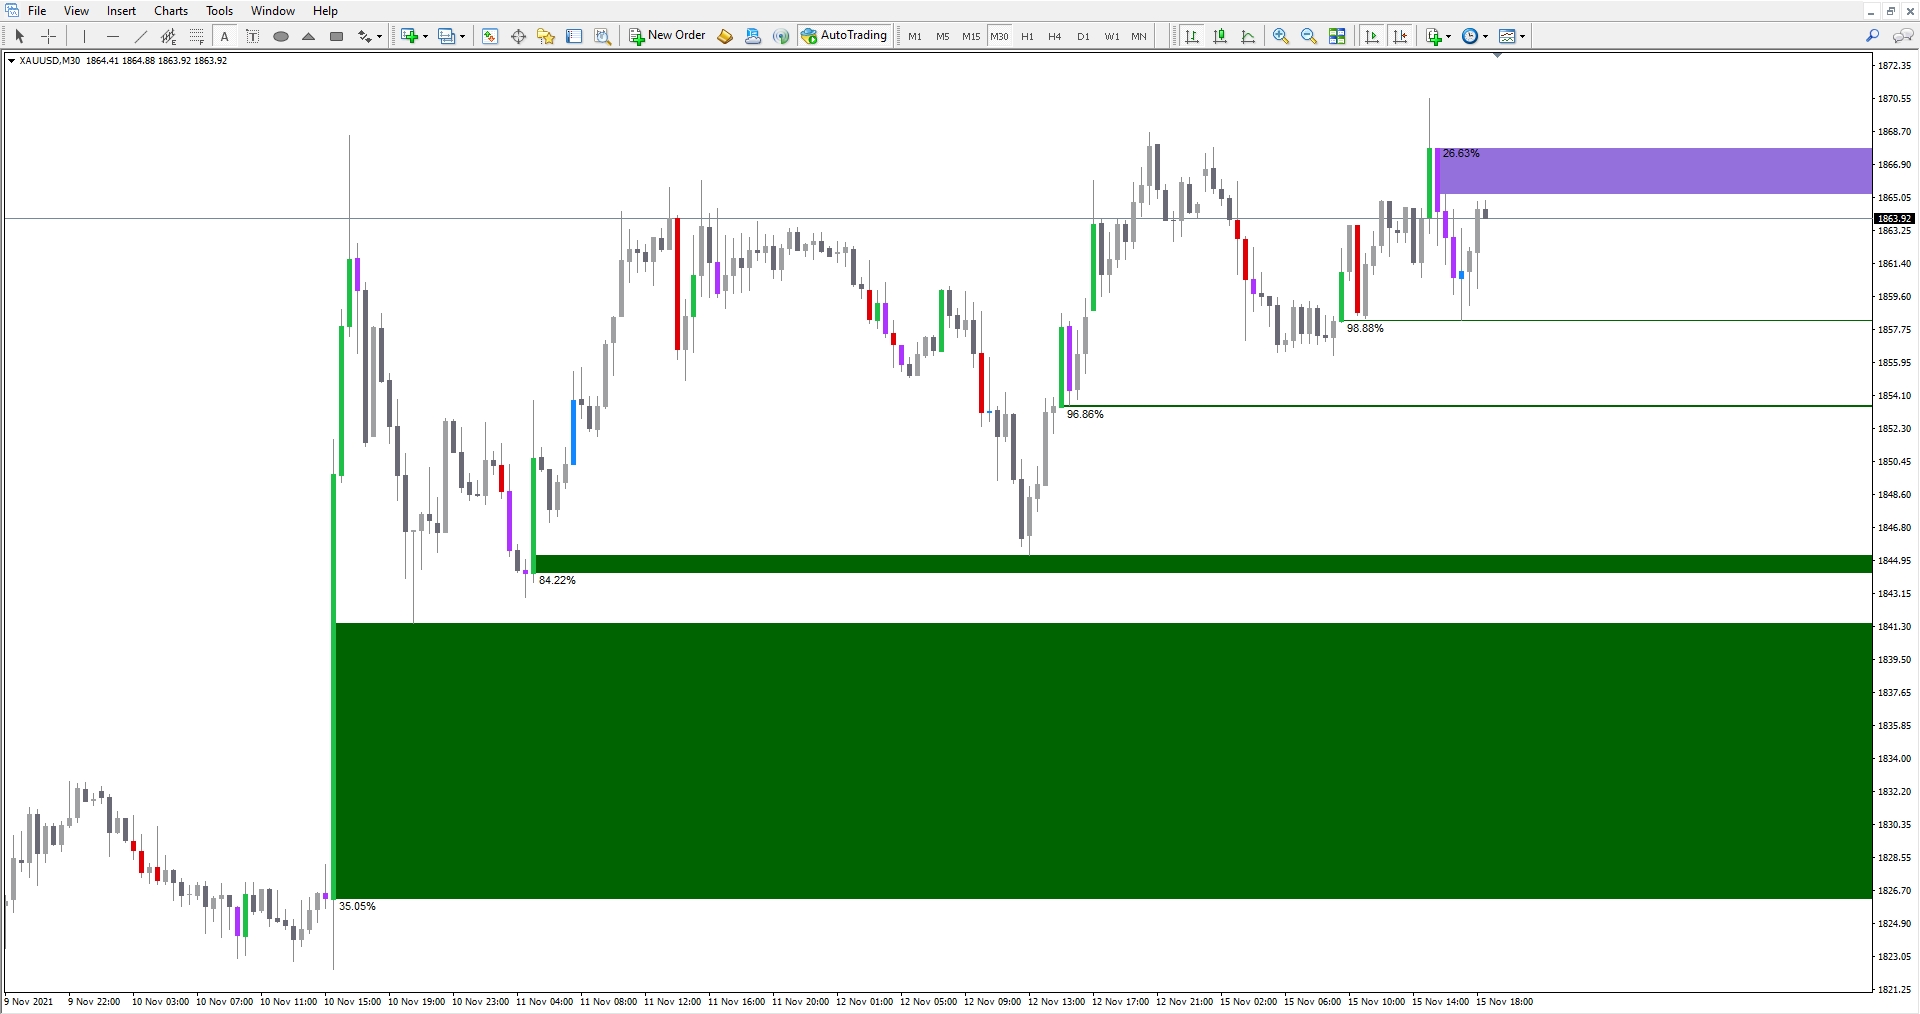Open the Data Window crosshair icon
Viewport: 1920px width, 1014px height.
click(518, 36)
